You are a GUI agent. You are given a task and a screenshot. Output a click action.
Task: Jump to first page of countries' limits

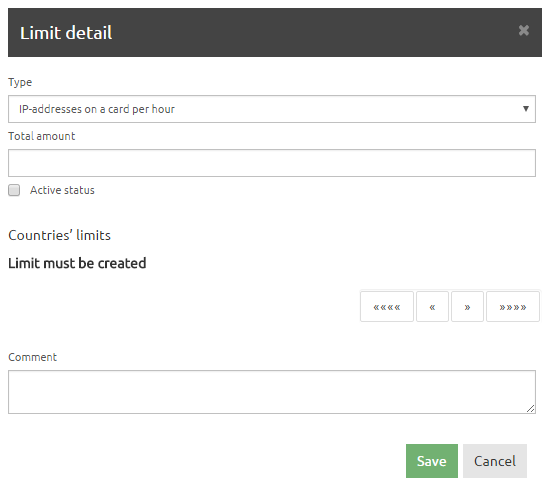[x=387, y=307]
